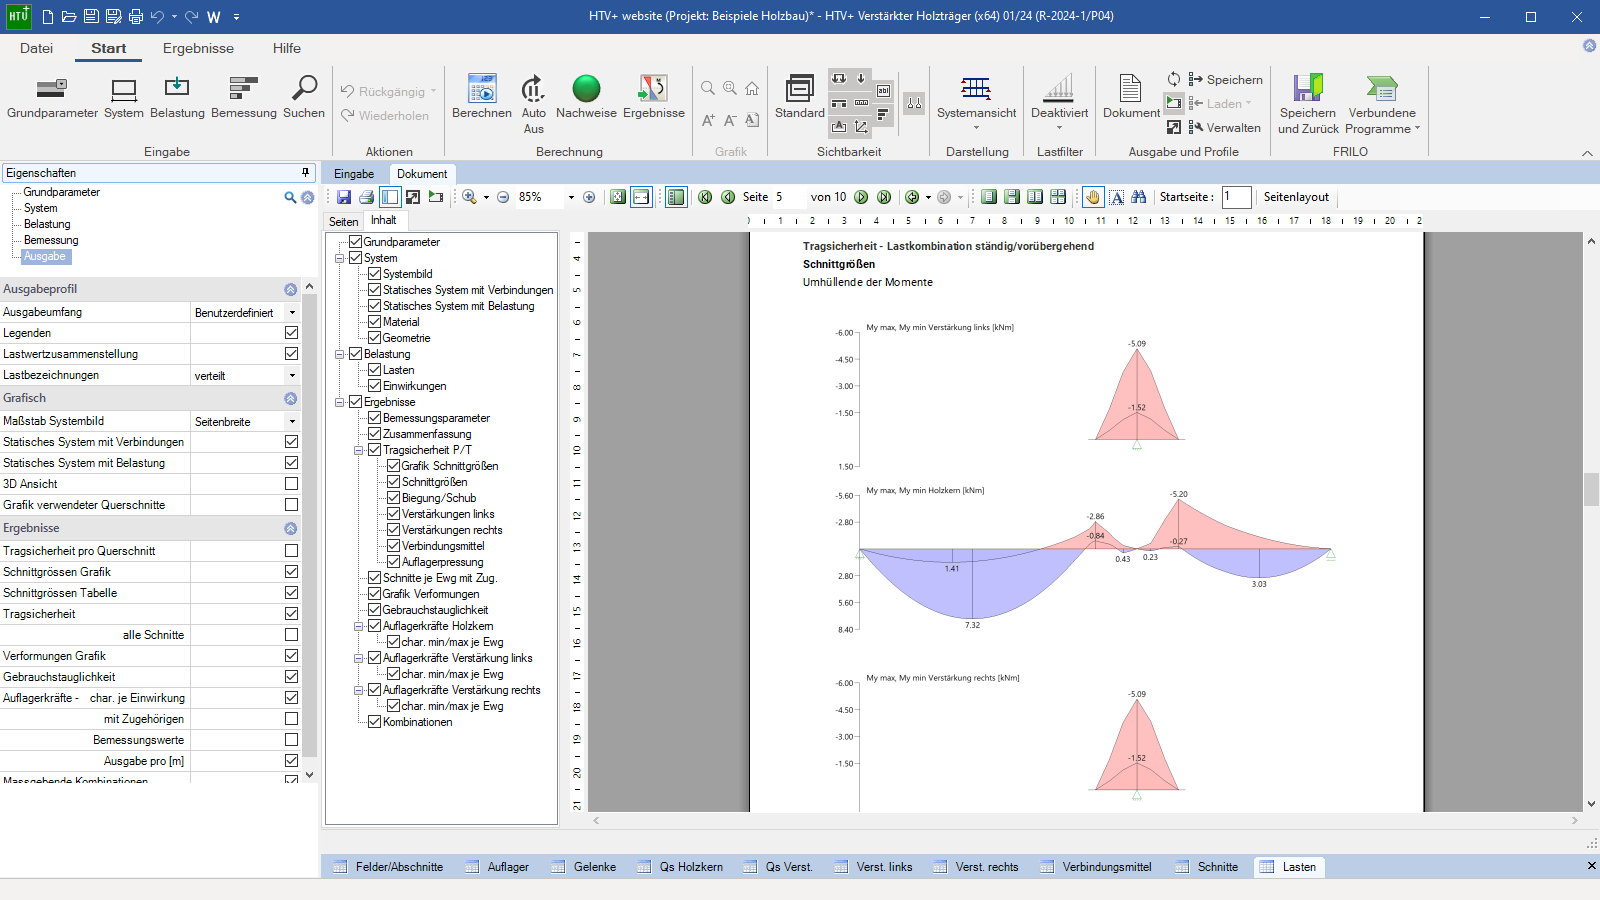Fit page width in document view
1600x900 pixels.
(x=641, y=197)
